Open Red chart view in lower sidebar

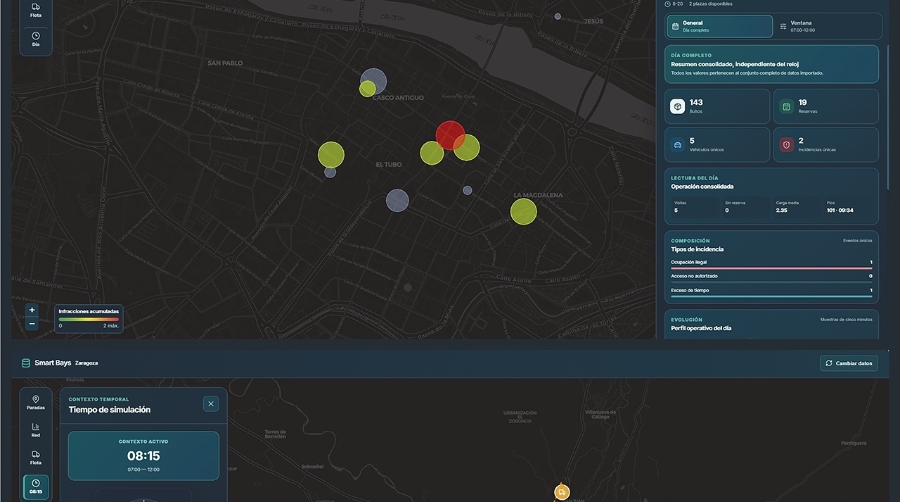(x=36, y=430)
